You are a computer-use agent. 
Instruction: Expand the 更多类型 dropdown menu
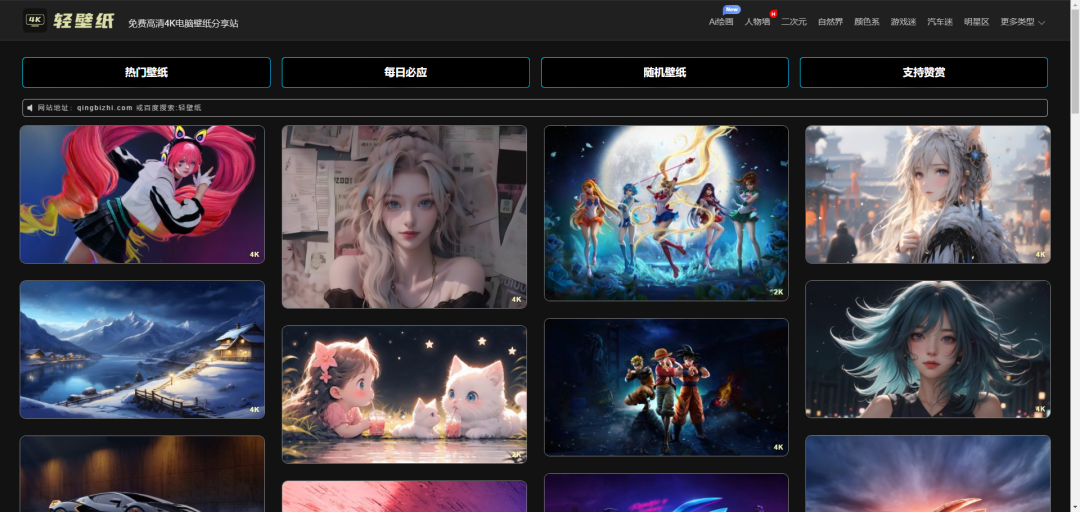point(1022,22)
